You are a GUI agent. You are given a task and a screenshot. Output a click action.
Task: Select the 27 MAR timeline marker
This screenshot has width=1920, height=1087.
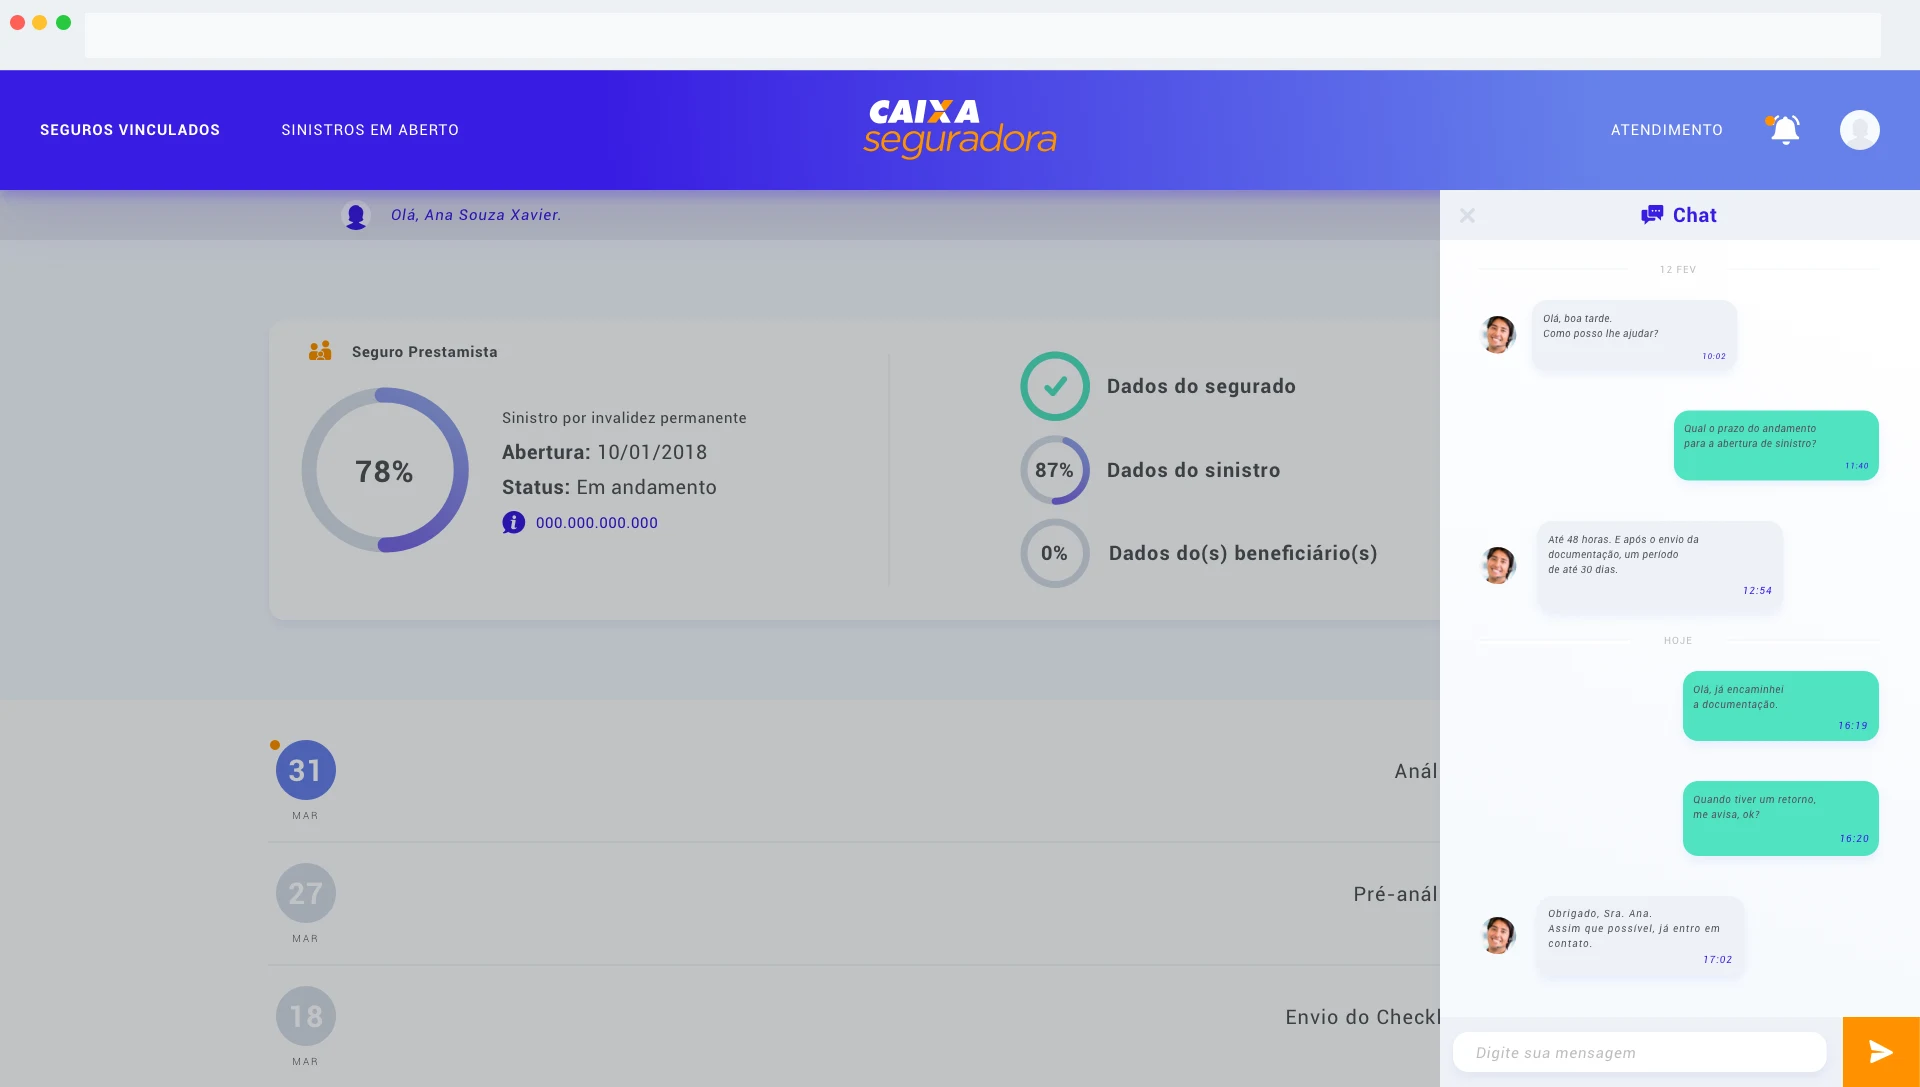[x=306, y=893]
